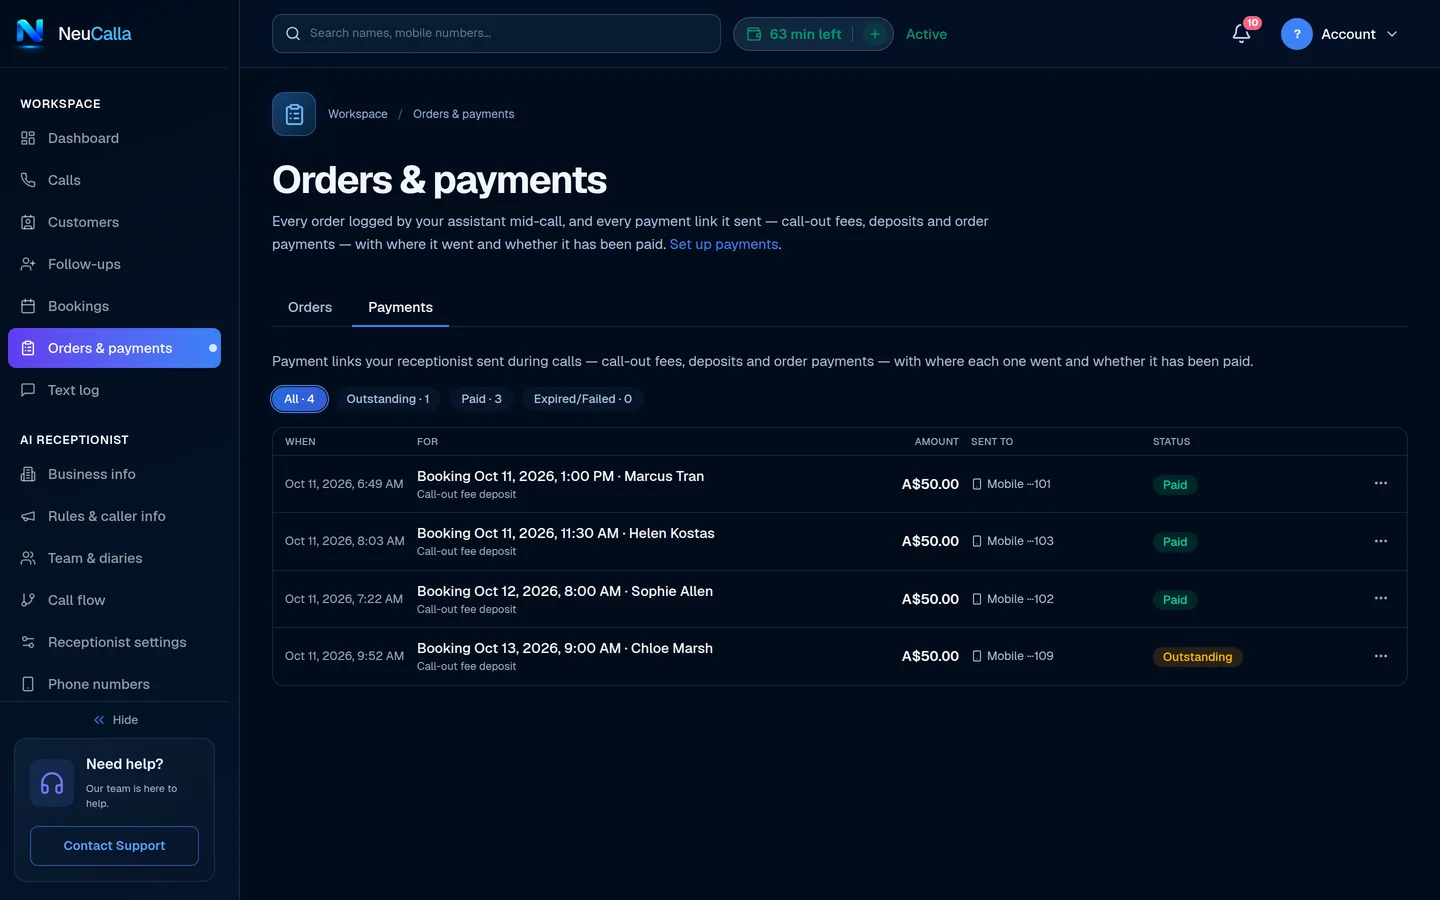Open Receptionist settings
The image size is (1440, 900).
coord(114,642)
